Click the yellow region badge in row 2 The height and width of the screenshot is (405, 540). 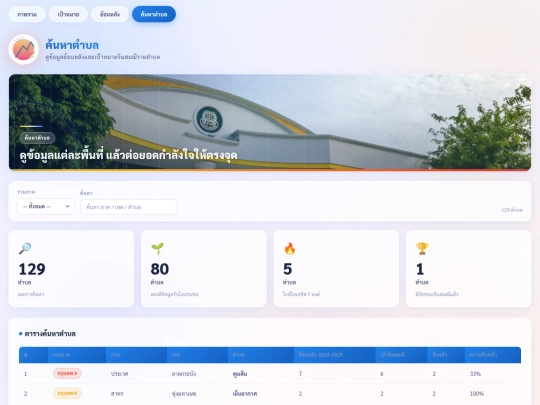click(67, 393)
